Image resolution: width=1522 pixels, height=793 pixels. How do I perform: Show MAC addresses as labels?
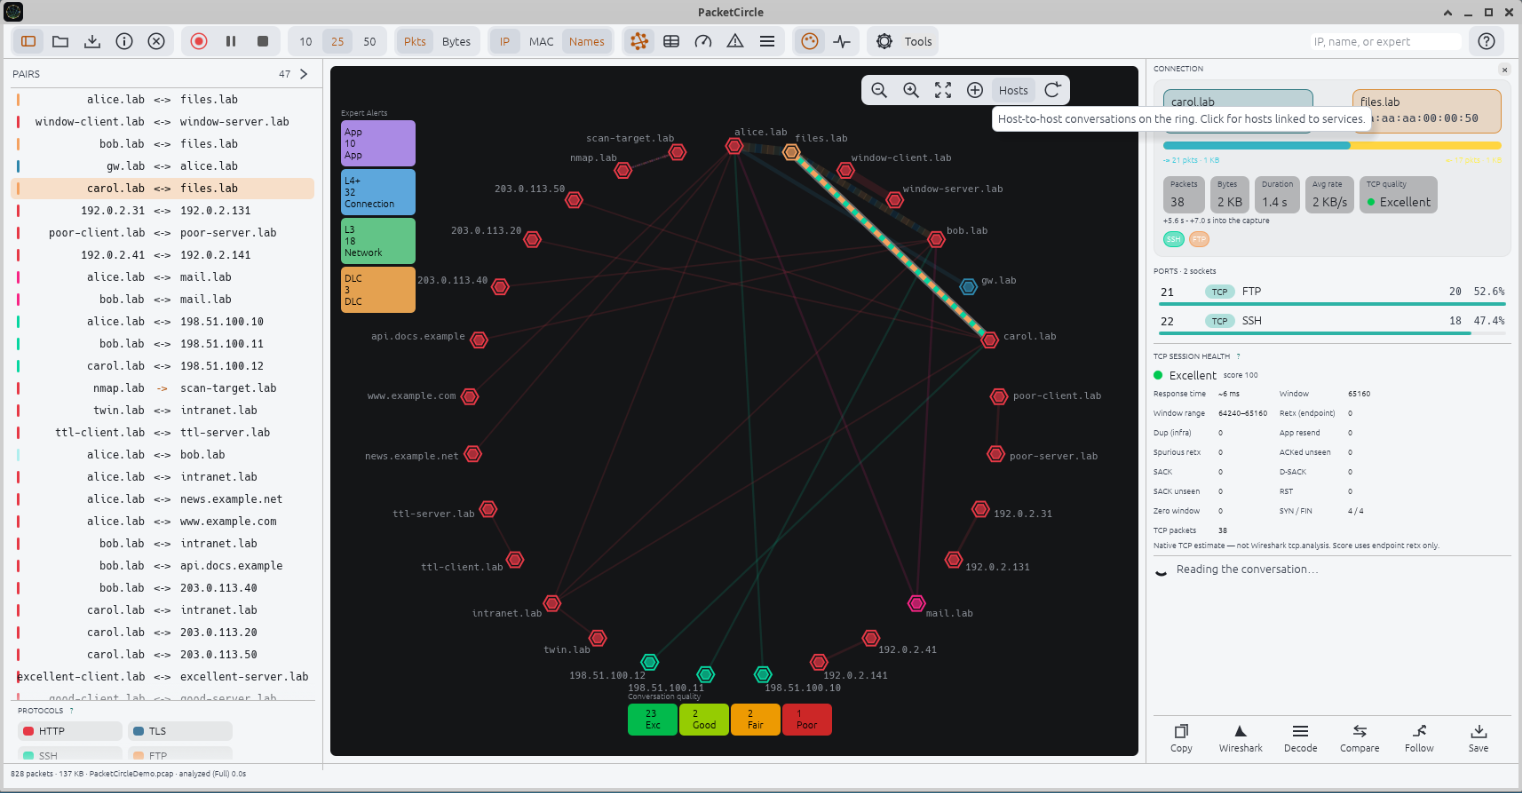pyautogui.click(x=541, y=41)
